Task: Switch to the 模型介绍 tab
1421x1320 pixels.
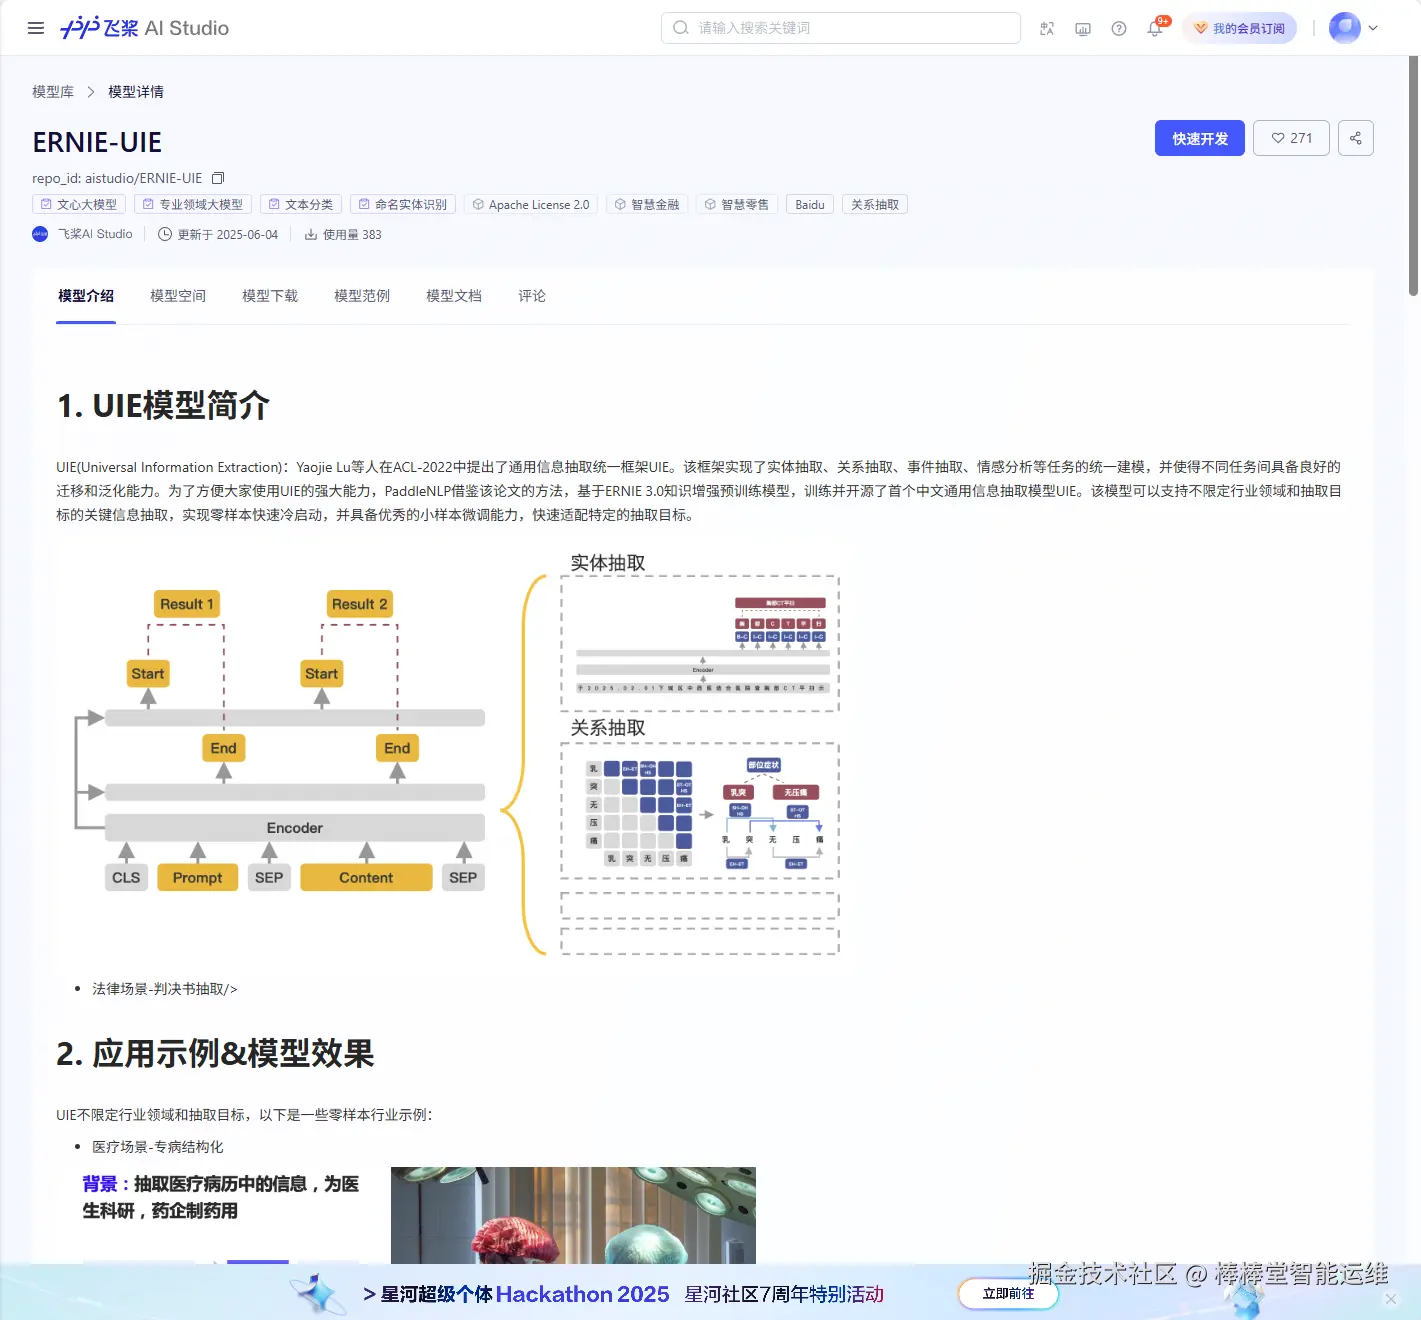Action: pyautogui.click(x=86, y=296)
